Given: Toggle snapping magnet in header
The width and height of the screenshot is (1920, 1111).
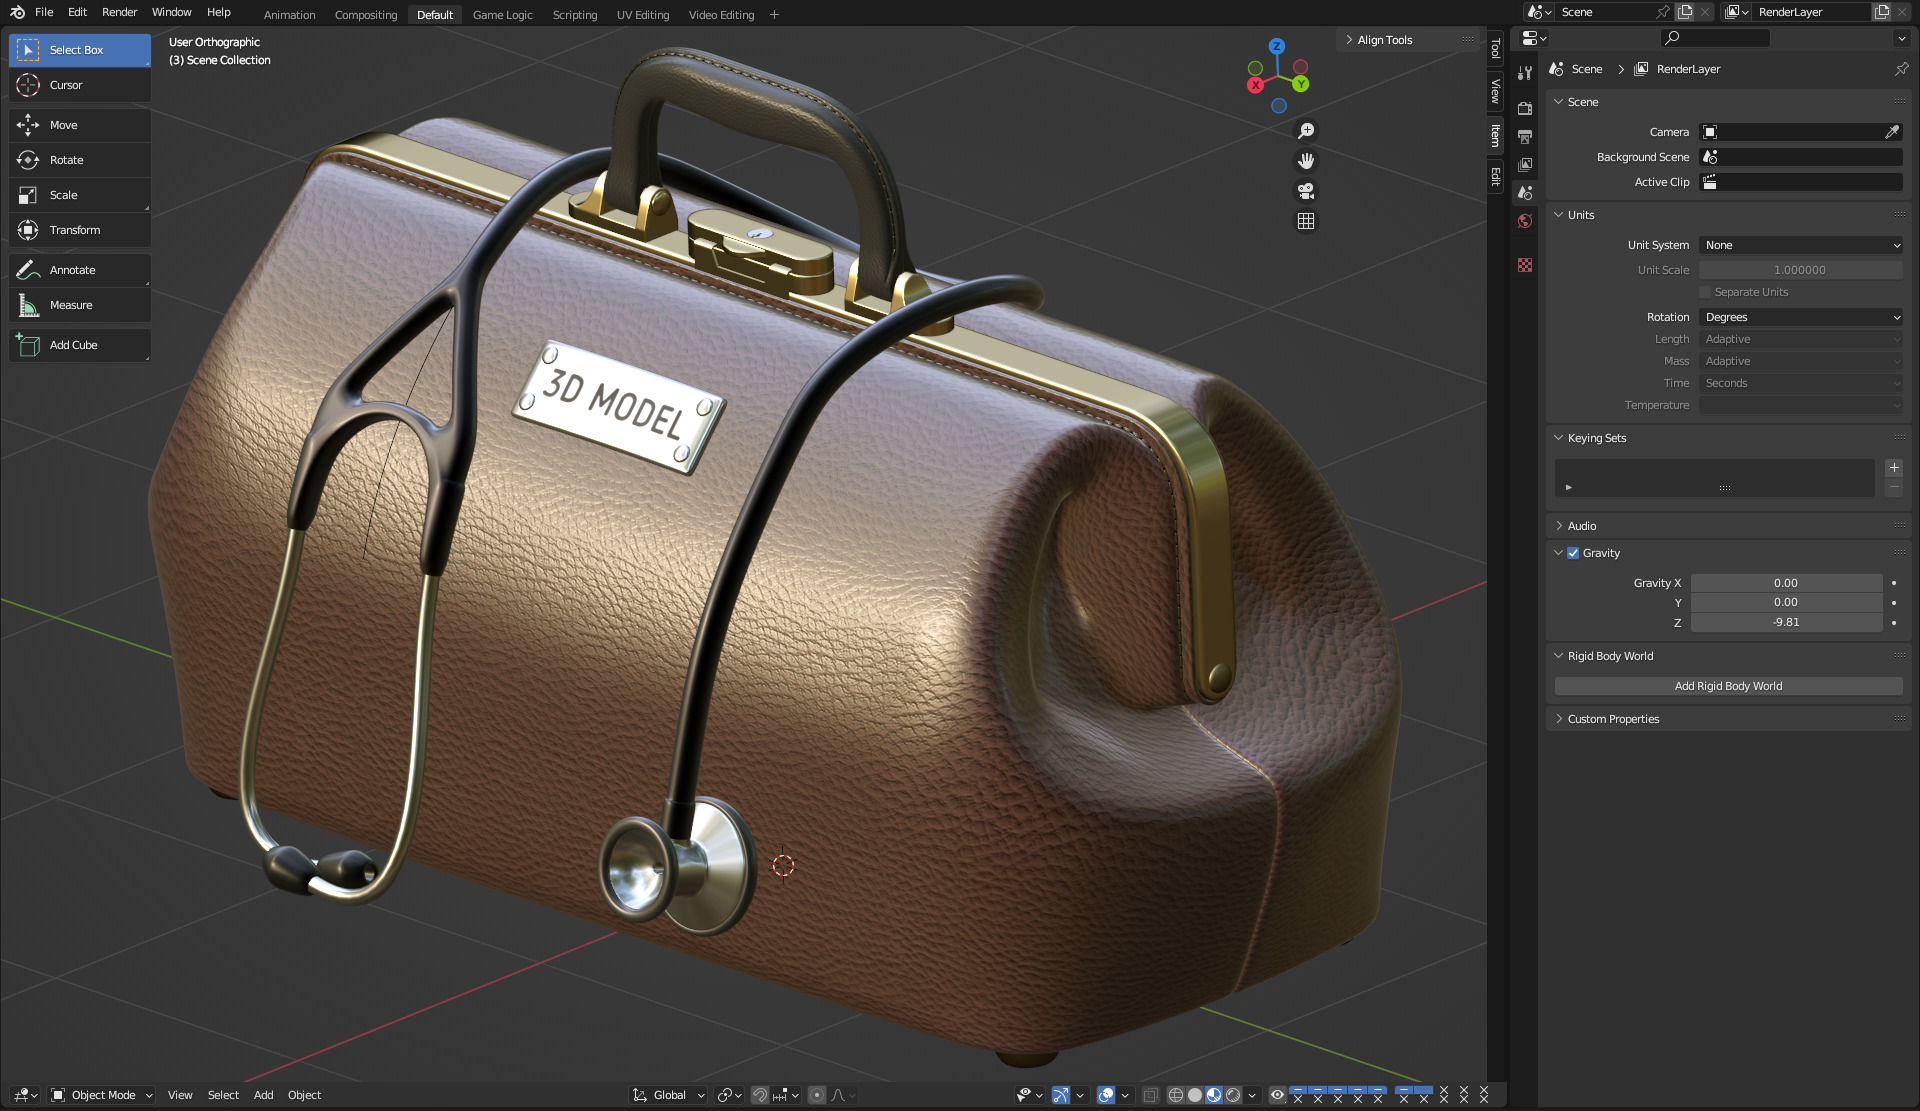Looking at the screenshot, I should click(x=760, y=1095).
